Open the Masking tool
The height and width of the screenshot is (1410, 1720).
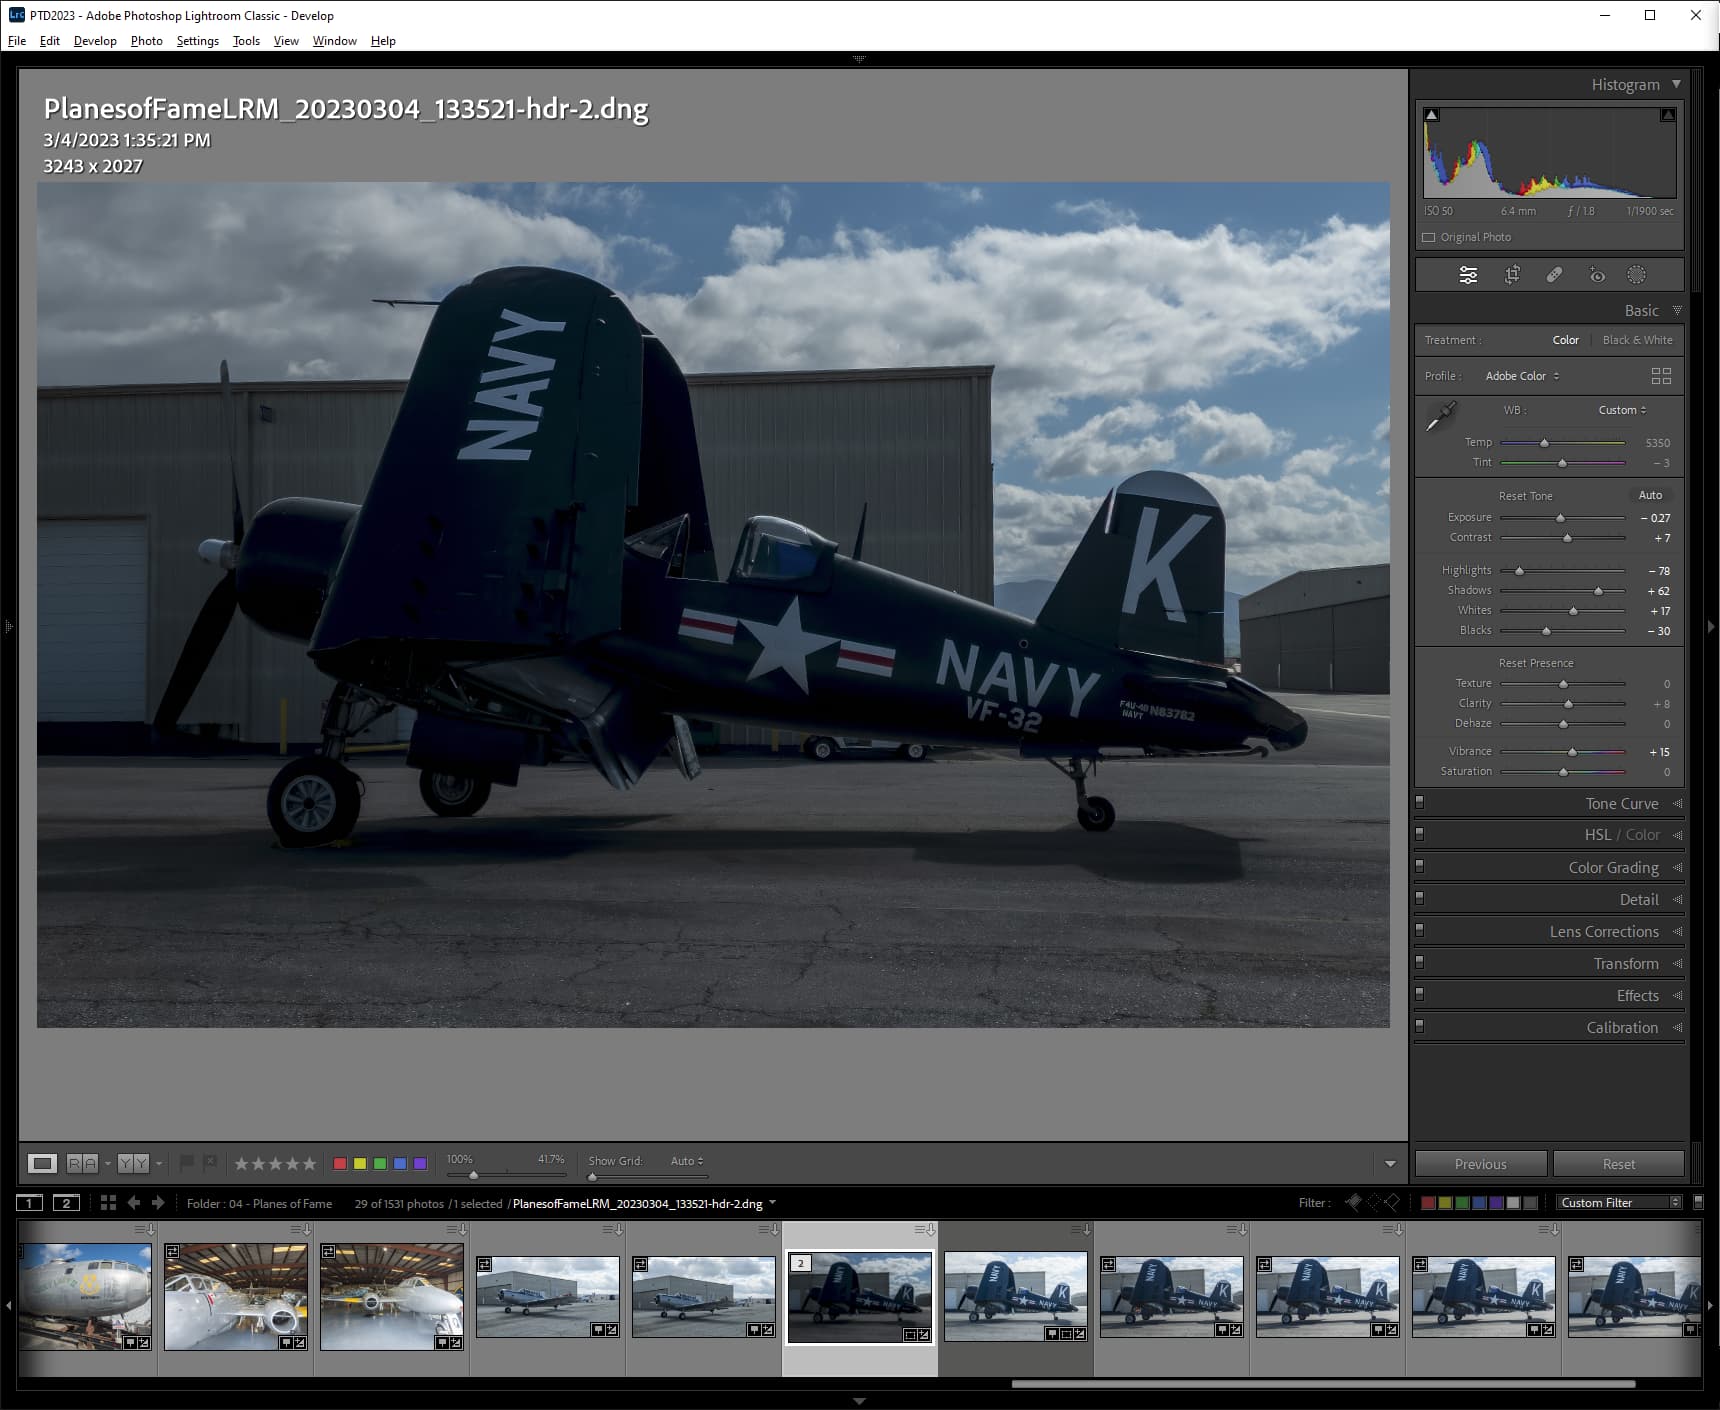coord(1636,275)
